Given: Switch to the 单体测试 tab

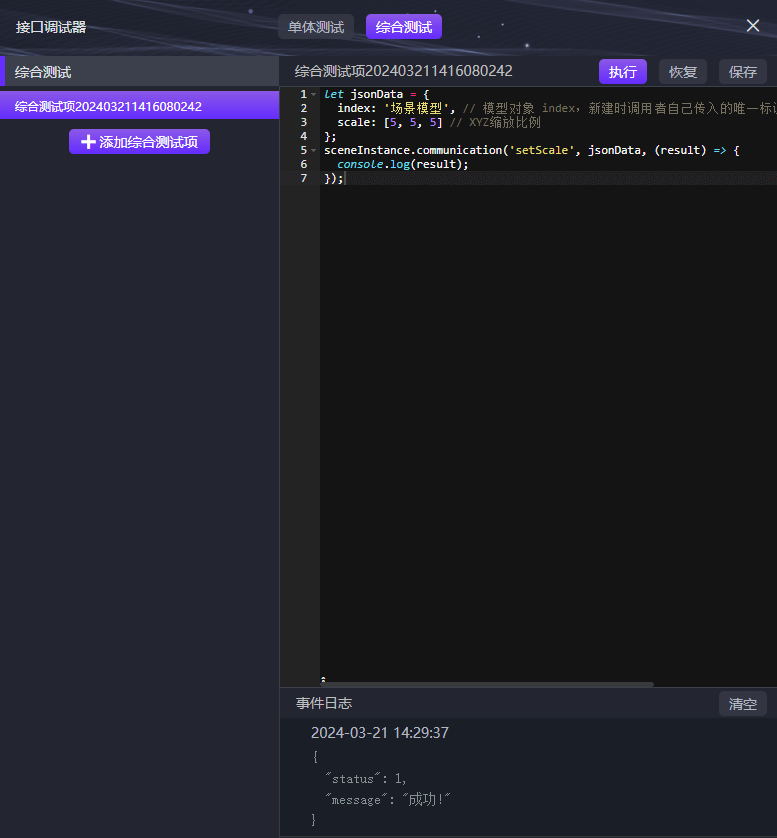Looking at the screenshot, I should [316, 27].
